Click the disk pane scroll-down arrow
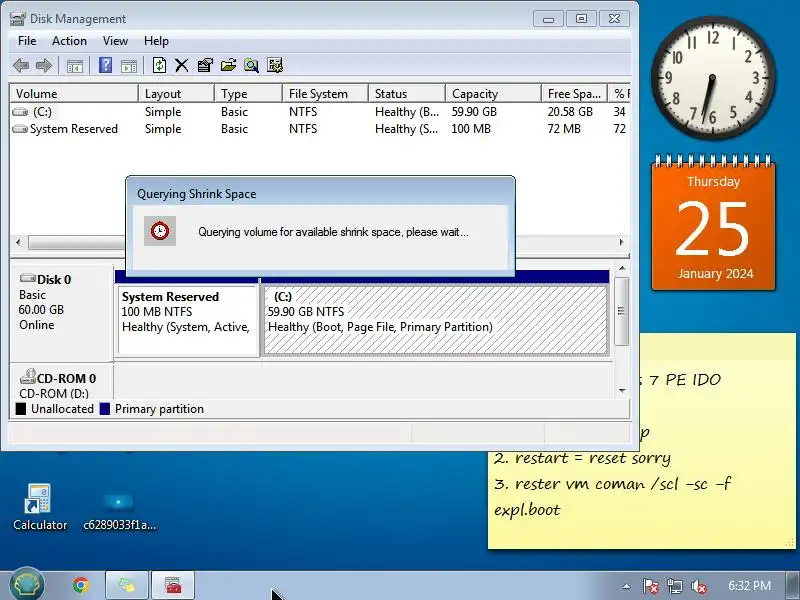Image resolution: width=800 pixels, height=600 pixels. pyautogui.click(x=622, y=391)
